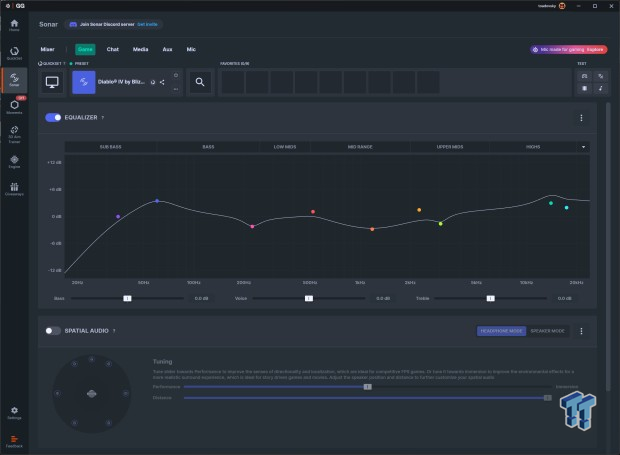Image resolution: width=620 pixels, height=455 pixels.
Task: Click the bottom-left test panel icon
Action: coord(584,88)
